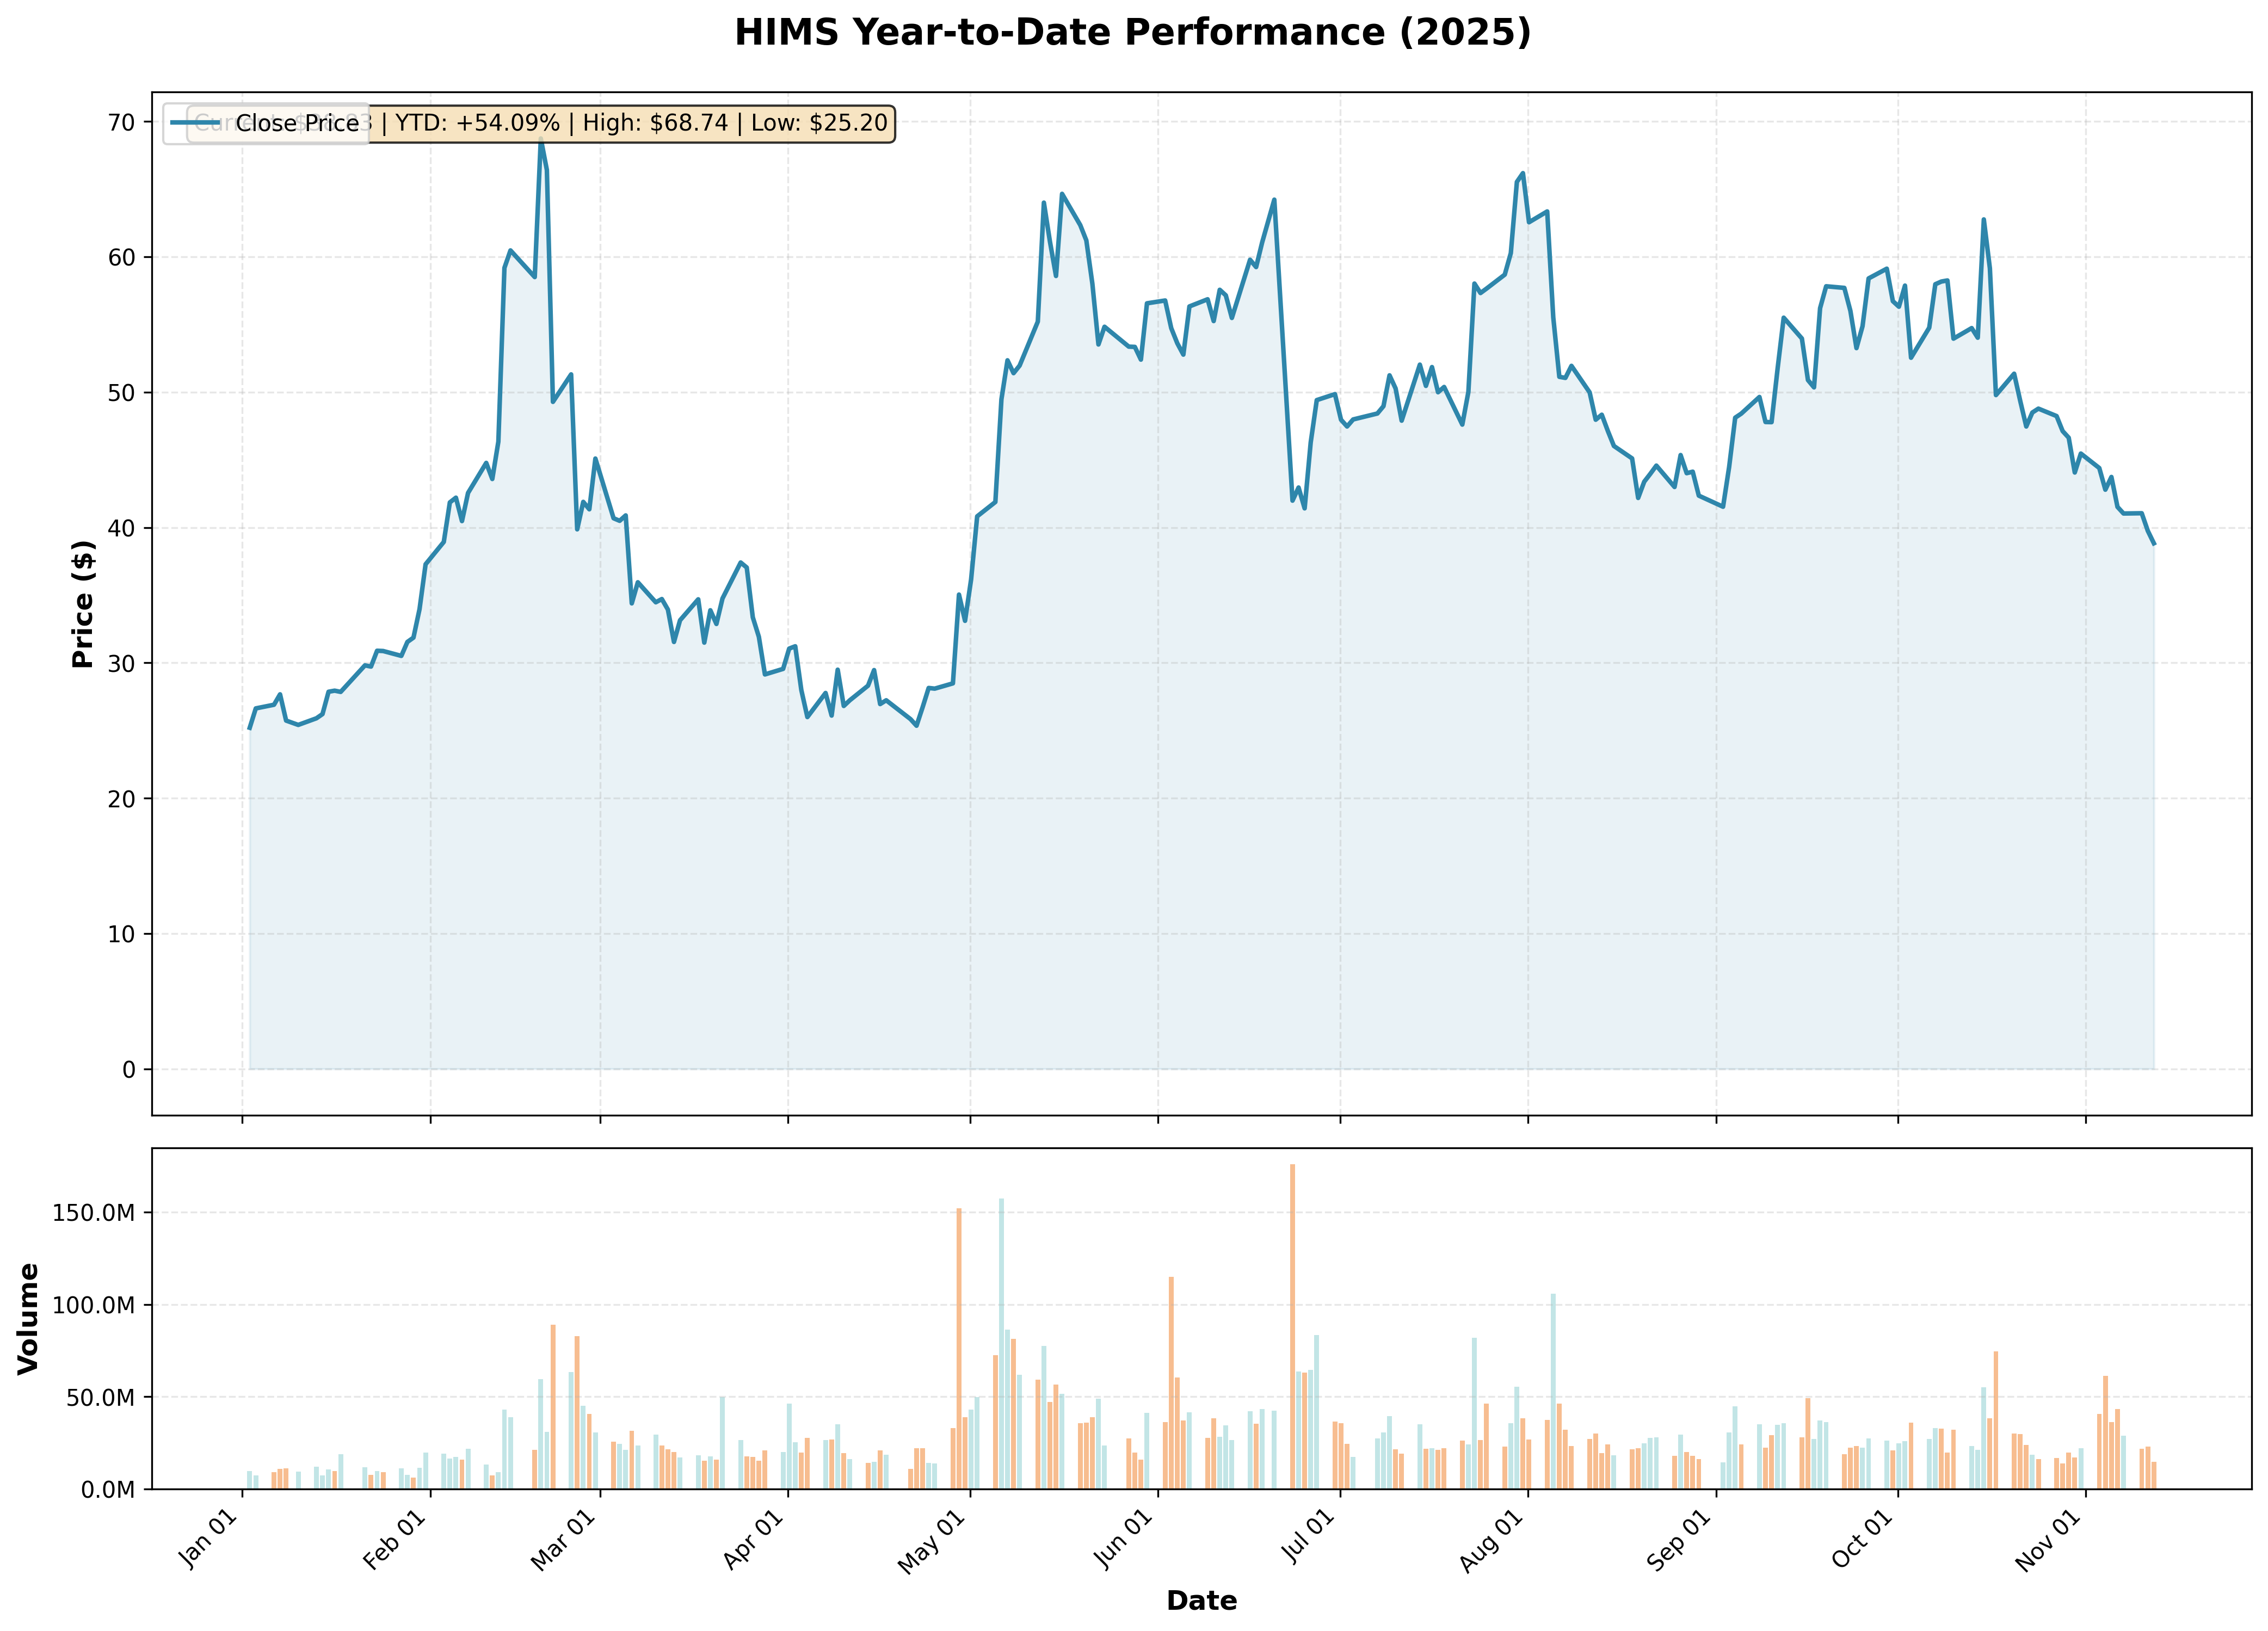Image resolution: width=2268 pixels, height=1631 pixels.
Task: Click the last point of the price line
Action: tap(2154, 544)
